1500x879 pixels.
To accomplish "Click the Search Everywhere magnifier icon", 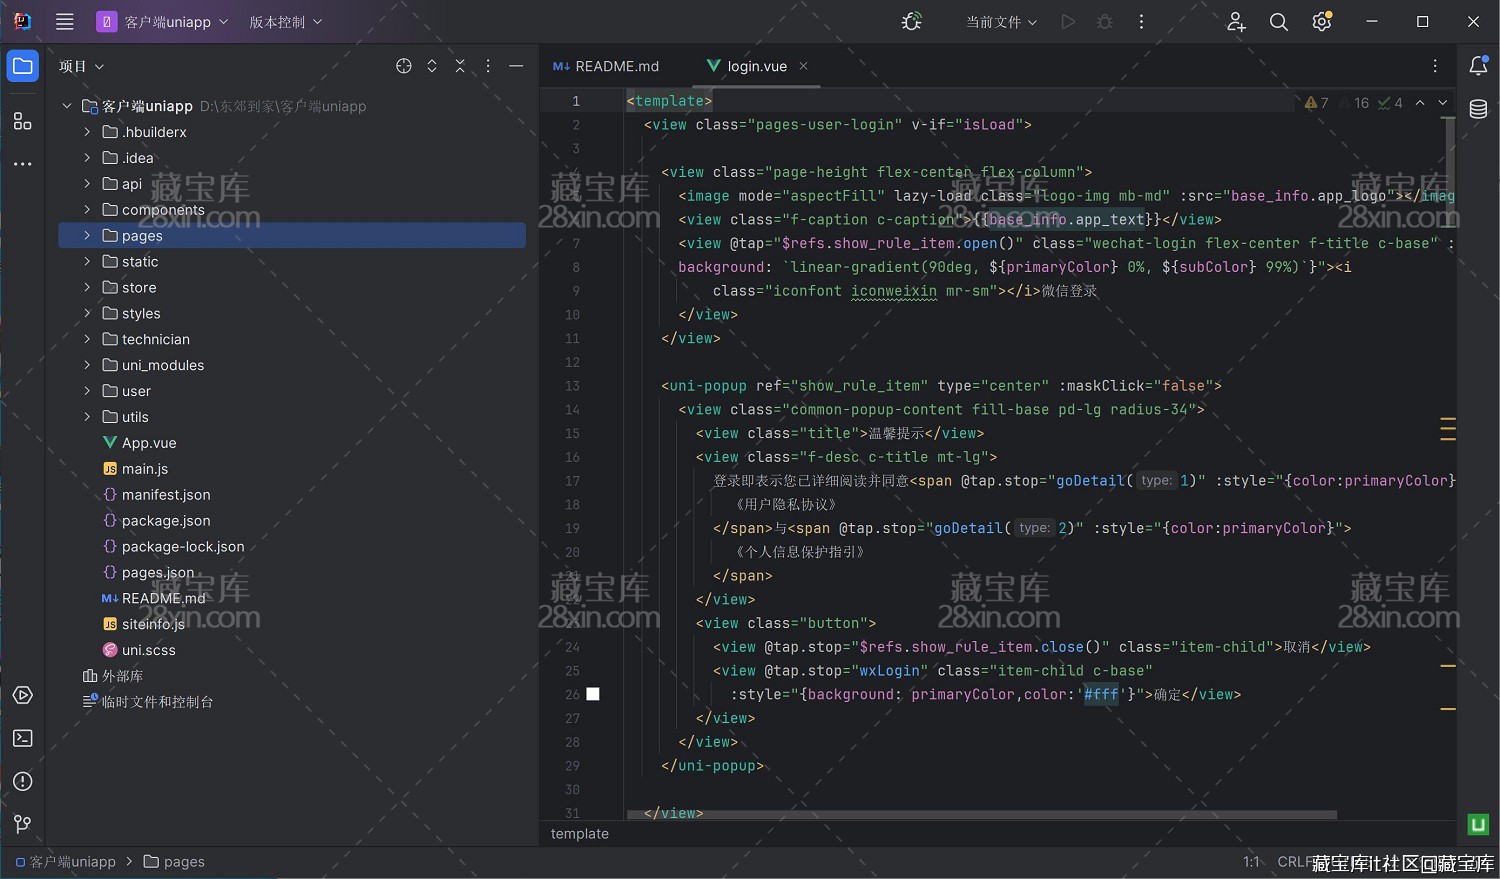I will click(1278, 22).
